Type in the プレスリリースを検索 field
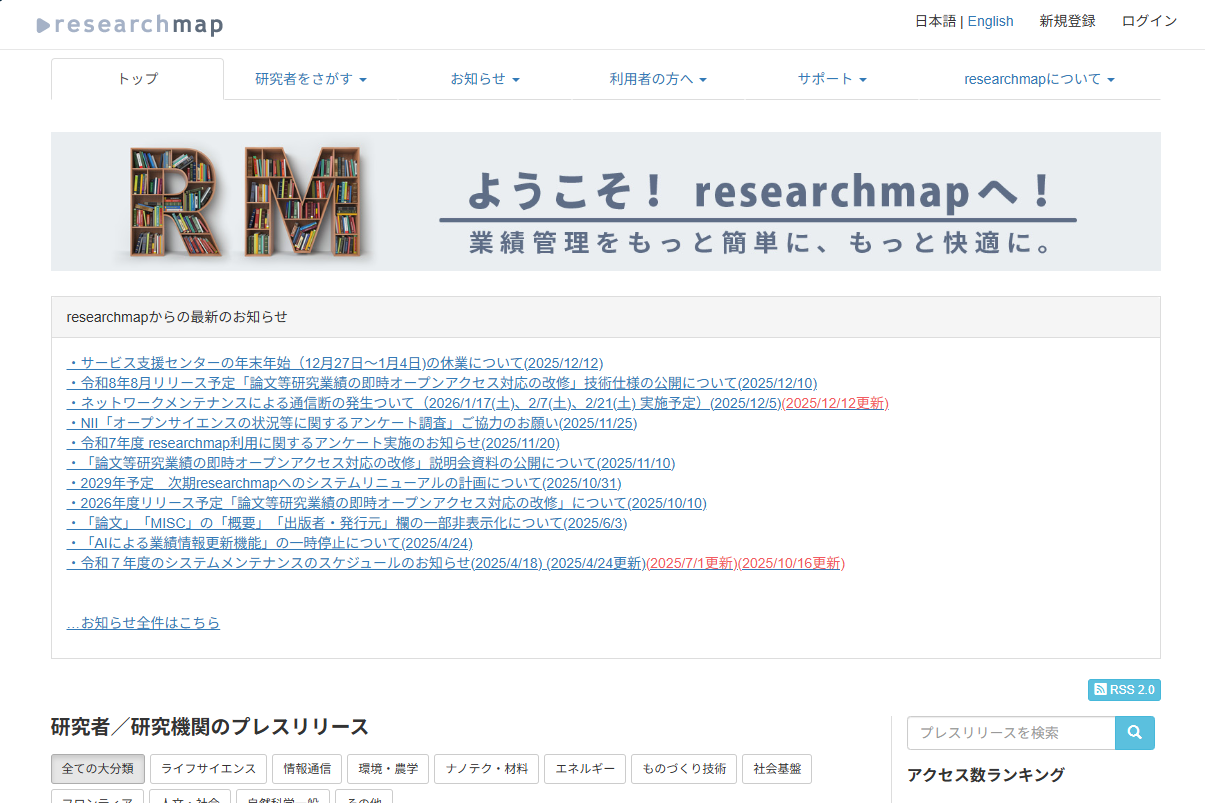 [1010, 733]
